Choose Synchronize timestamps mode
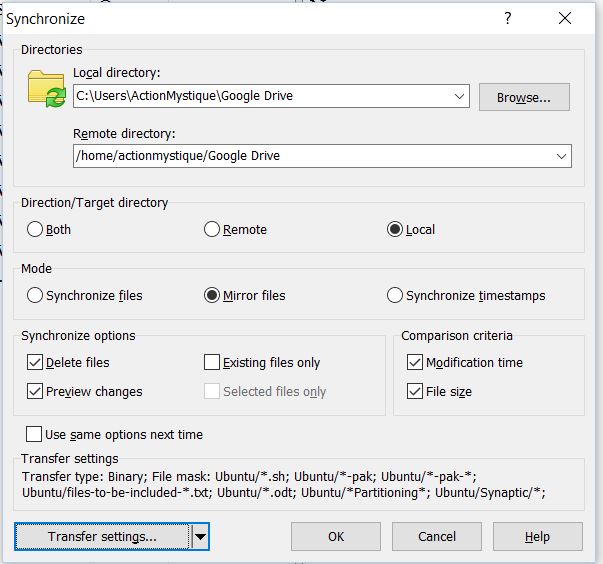The height and width of the screenshot is (564, 603). 394,295
